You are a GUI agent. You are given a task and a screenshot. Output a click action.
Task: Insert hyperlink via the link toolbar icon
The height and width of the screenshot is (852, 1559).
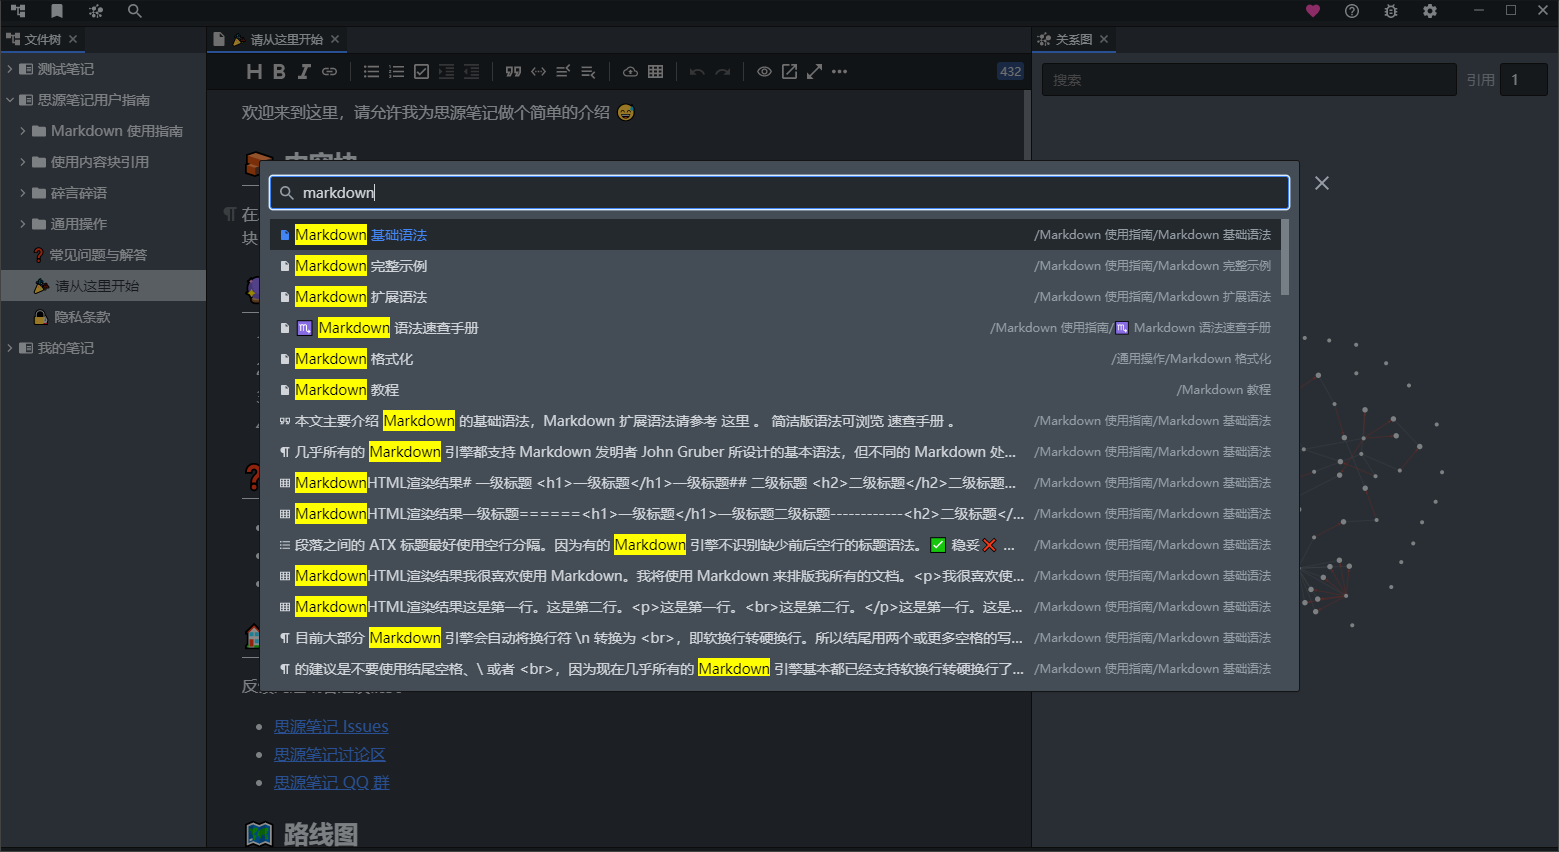[329, 71]
